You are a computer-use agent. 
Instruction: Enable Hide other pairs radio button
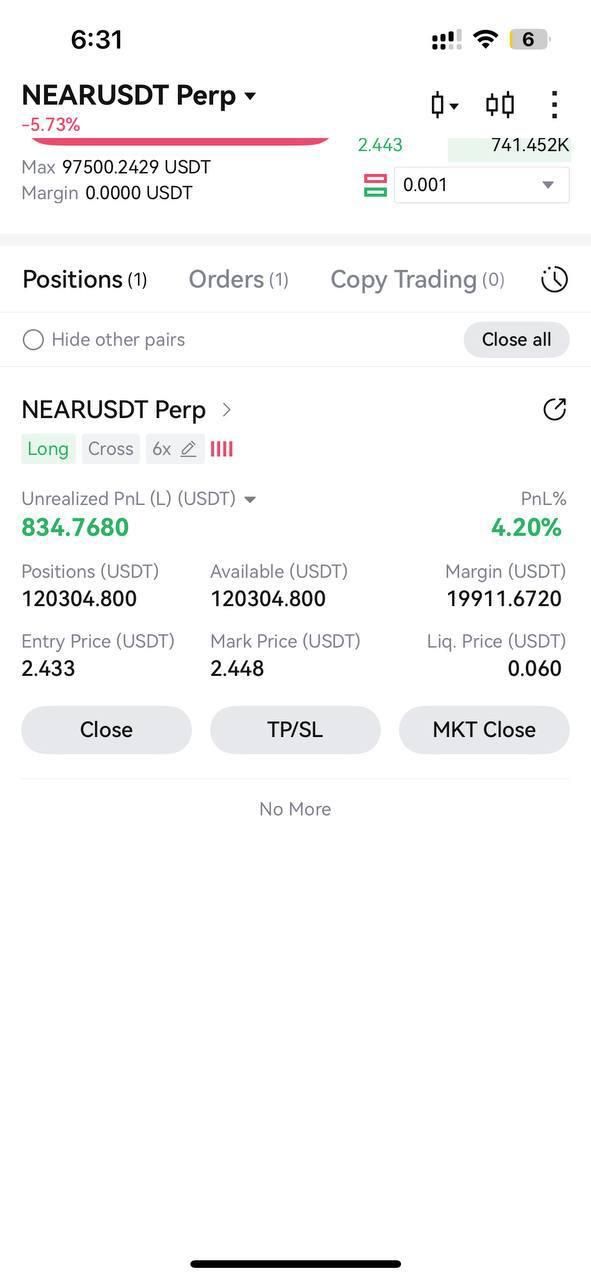click(33, 340)
